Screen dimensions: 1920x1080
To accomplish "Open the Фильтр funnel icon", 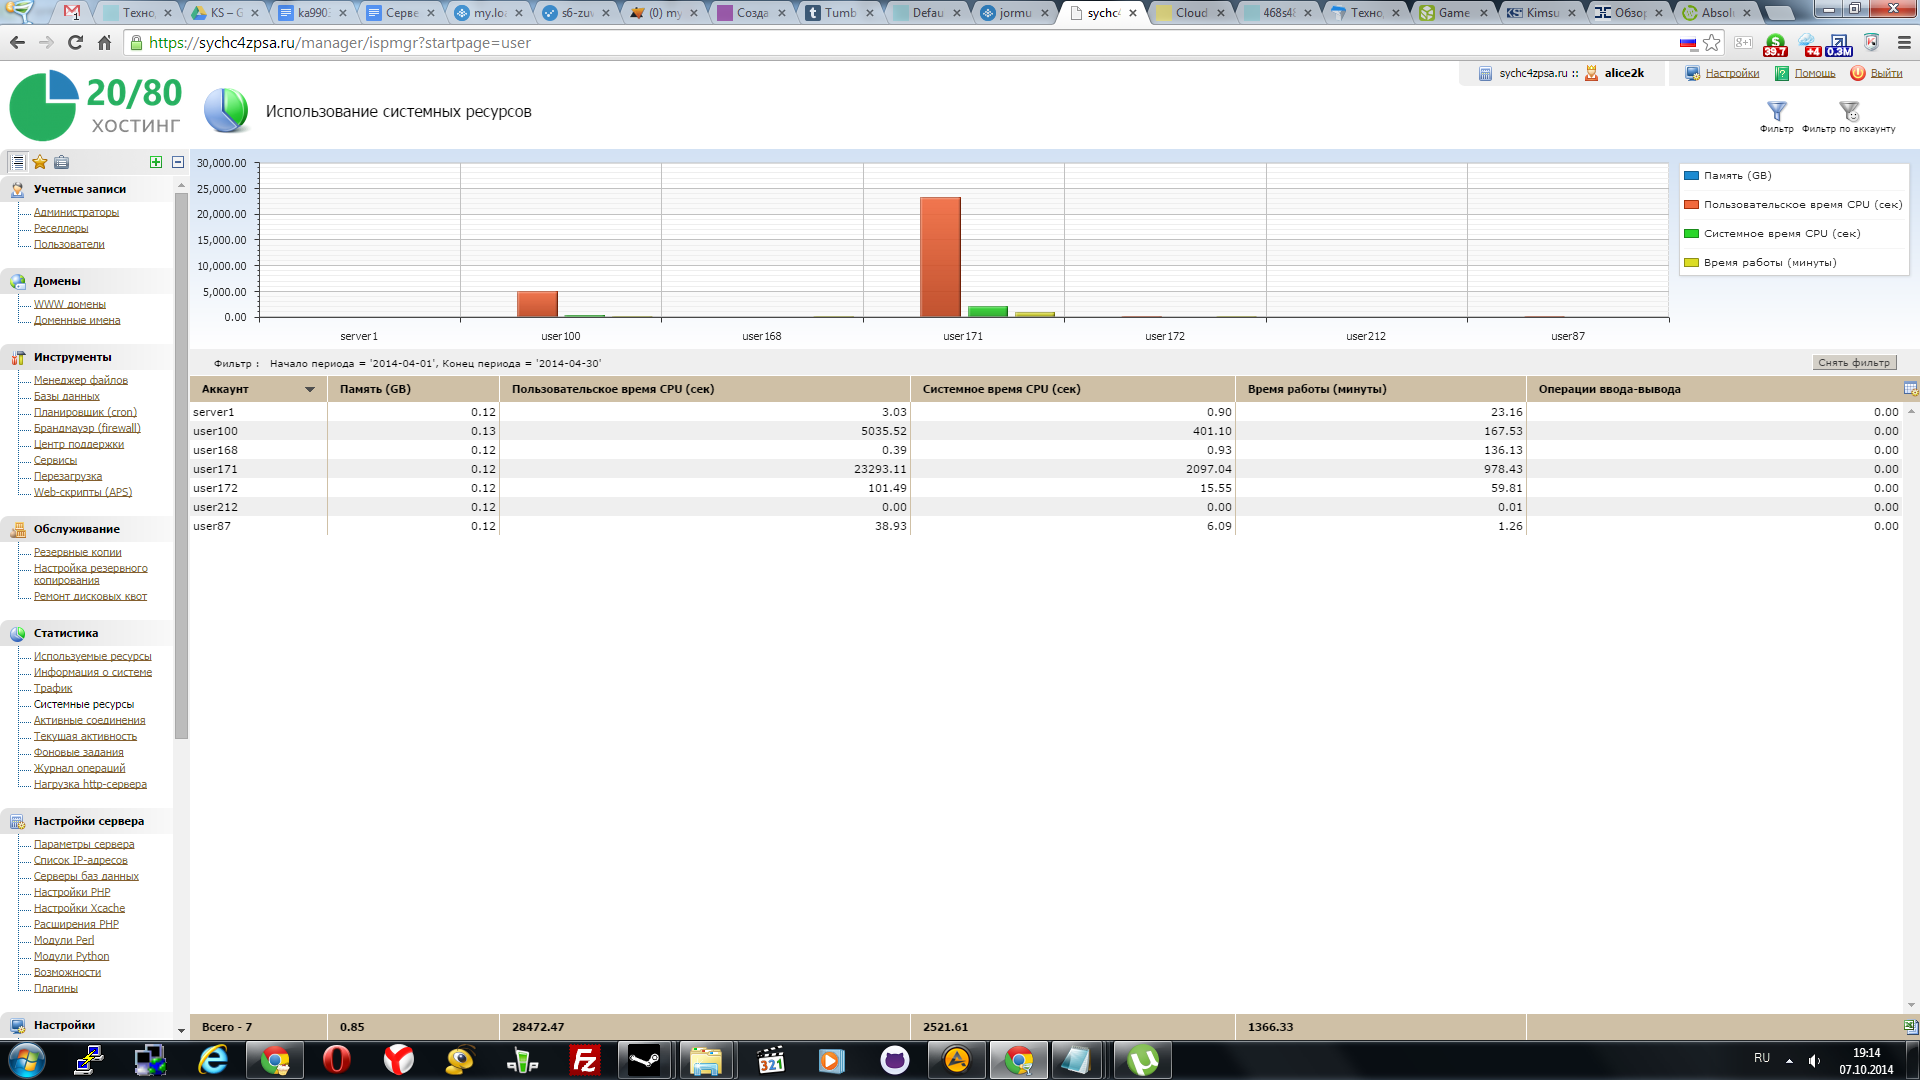I will coord(1776,112).
